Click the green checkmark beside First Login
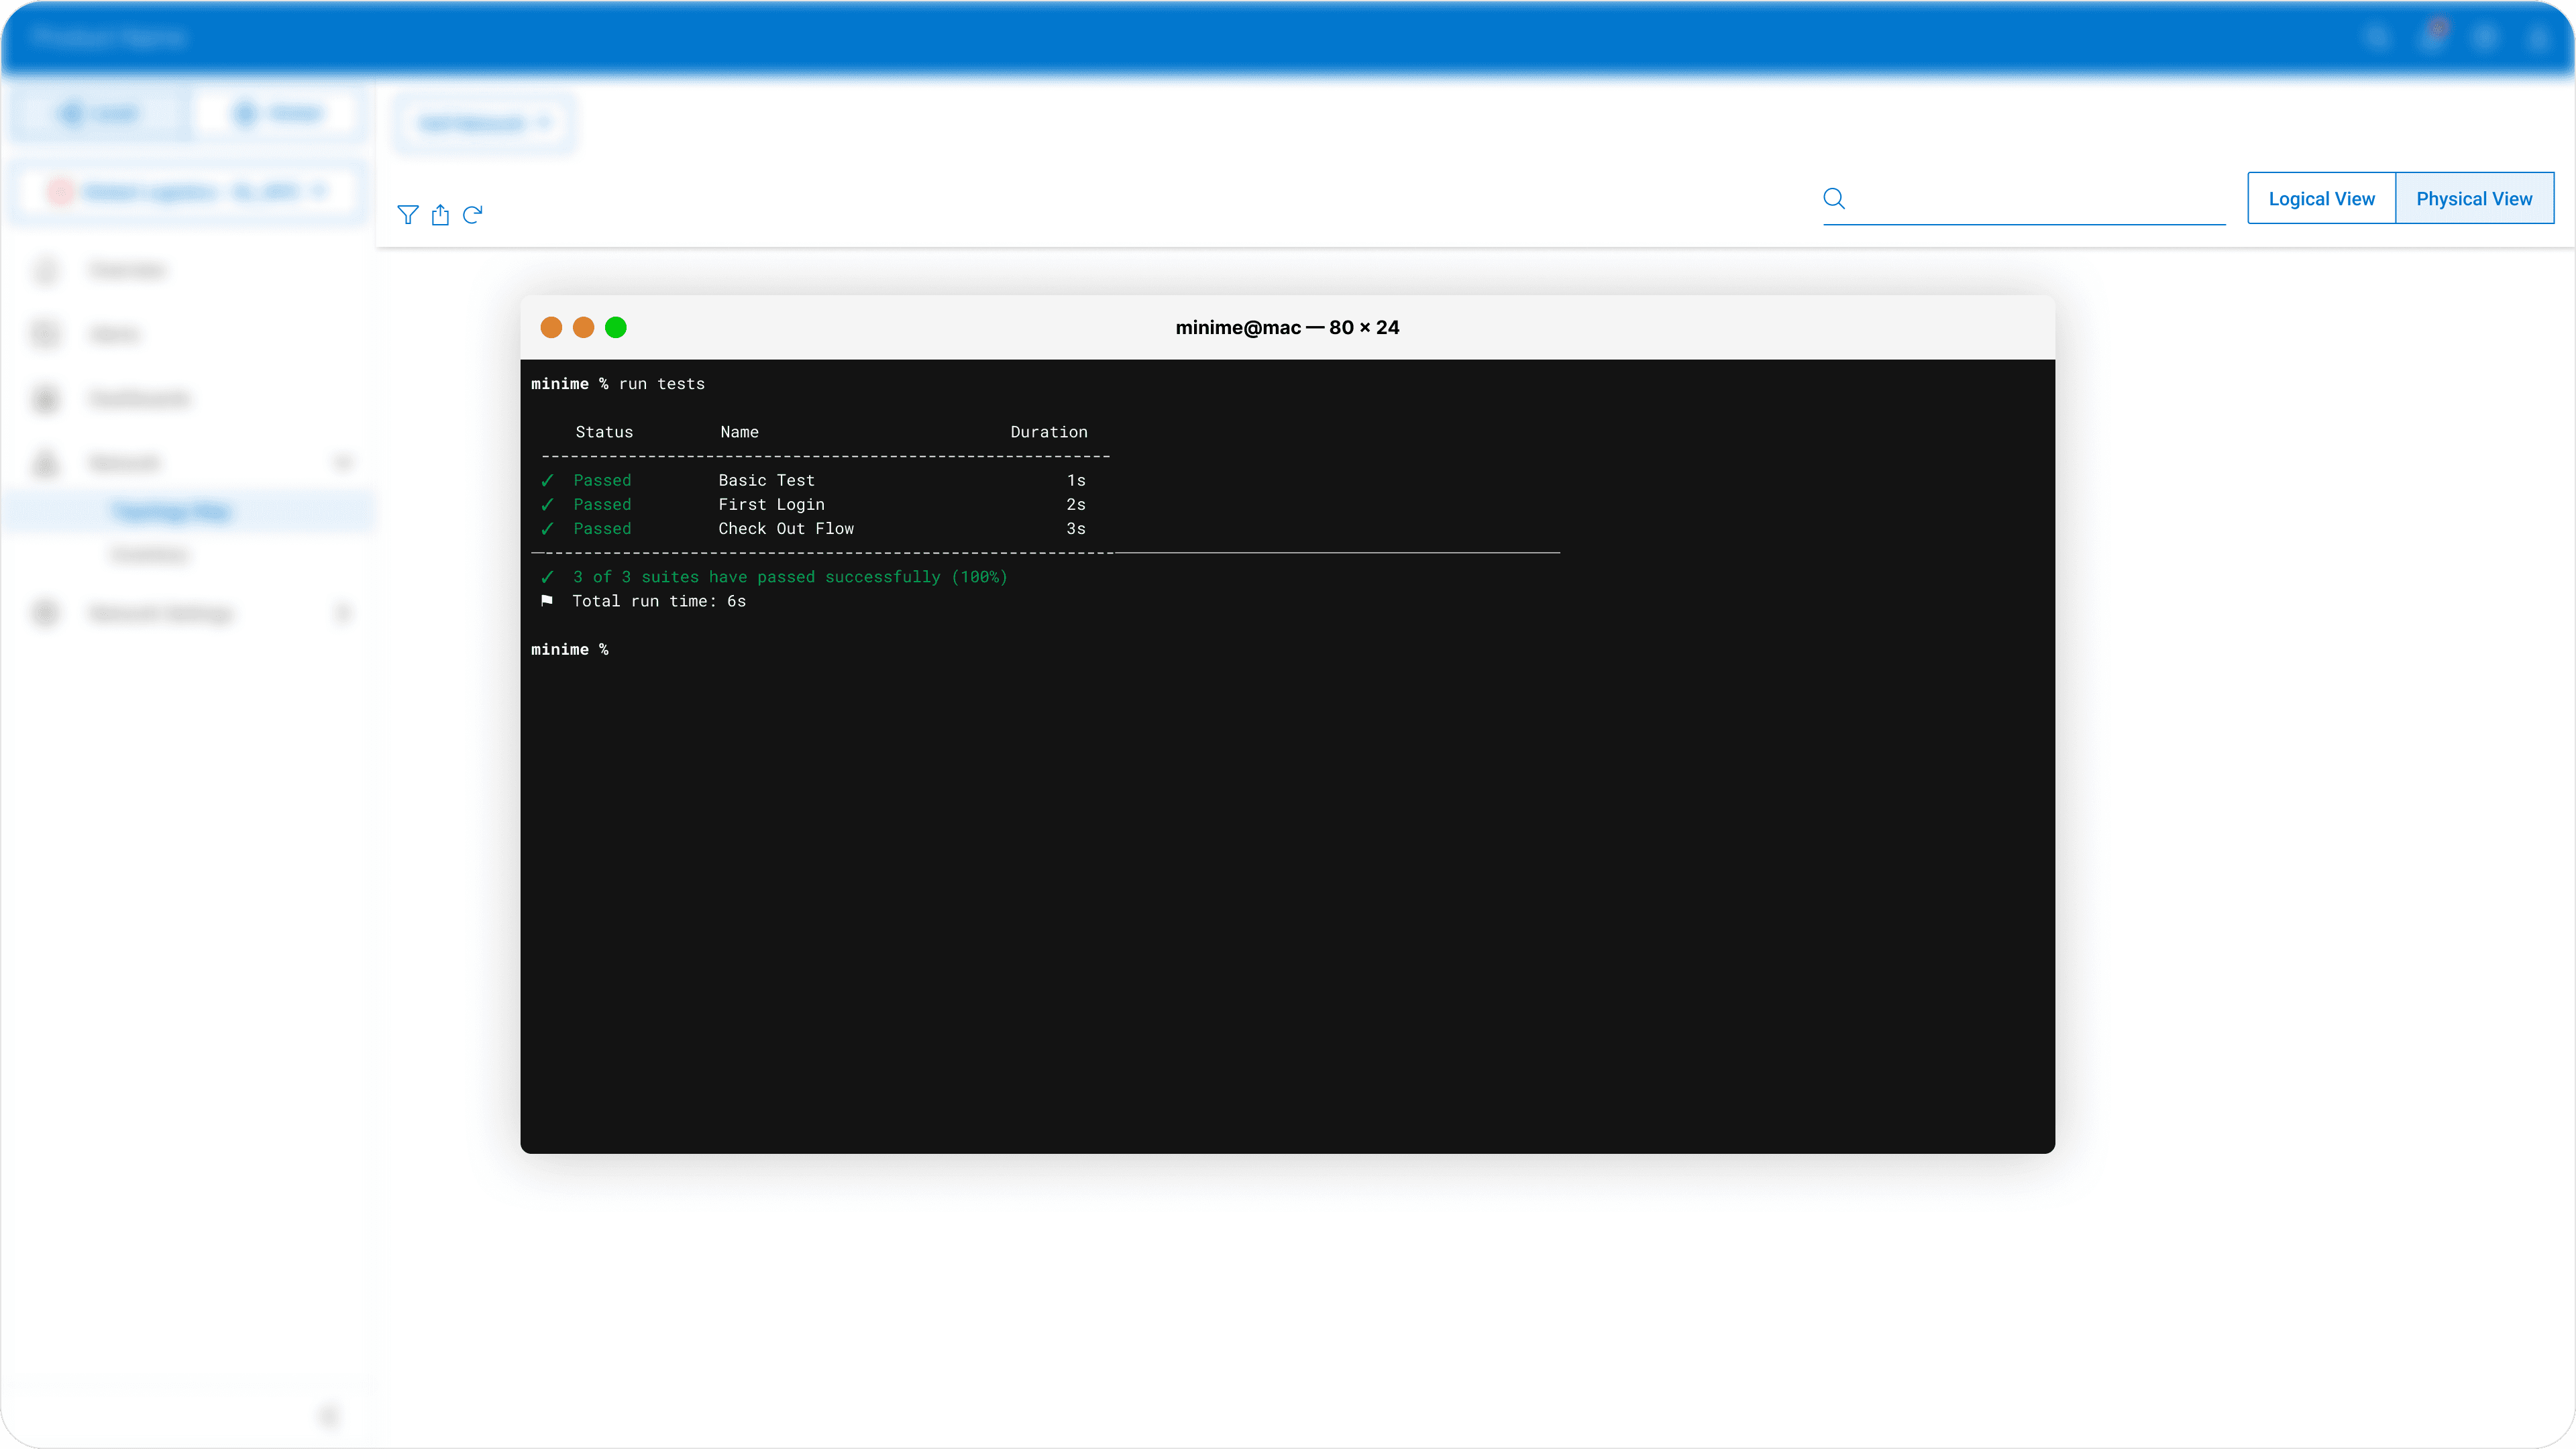The height and width of the screenshot is (1449, 2576). coord(547,505)
